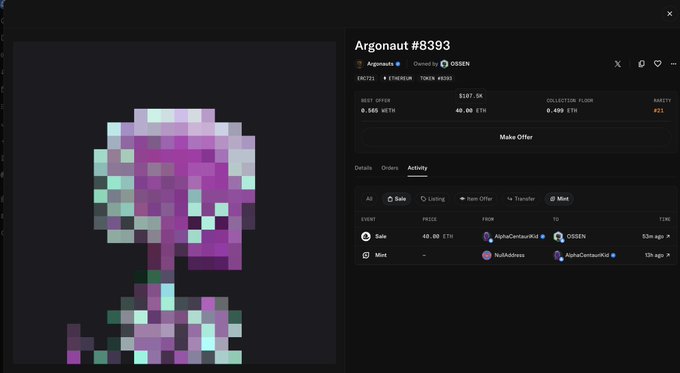The height and width of the screenshot is (373, 680).
Task: Close the item detail panel
Action: [x=670, y=14]
